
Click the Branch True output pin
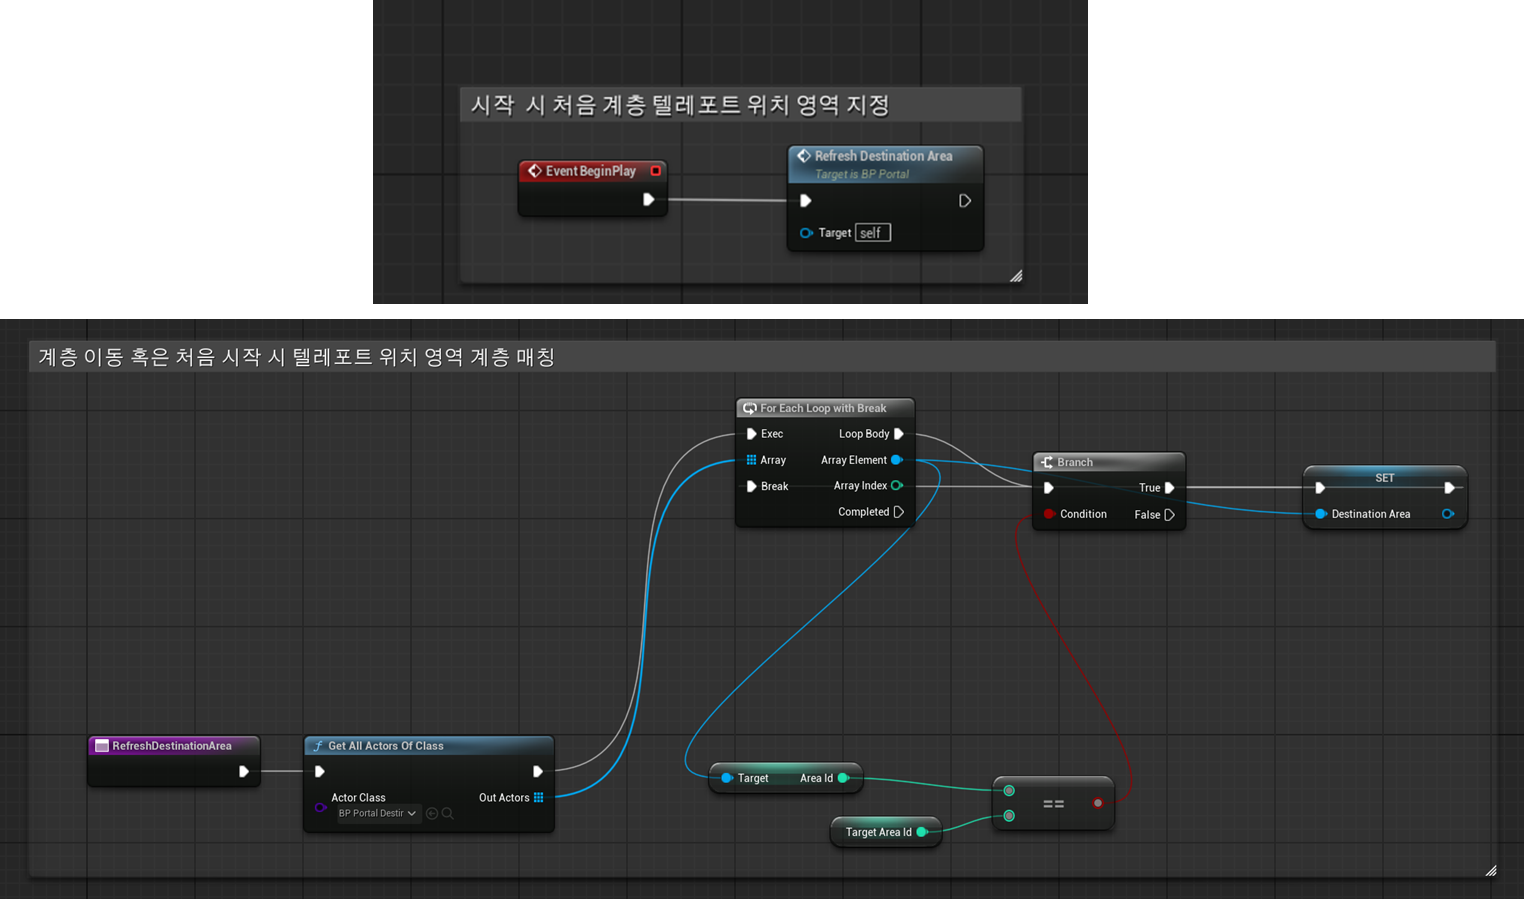[1169, 488]
